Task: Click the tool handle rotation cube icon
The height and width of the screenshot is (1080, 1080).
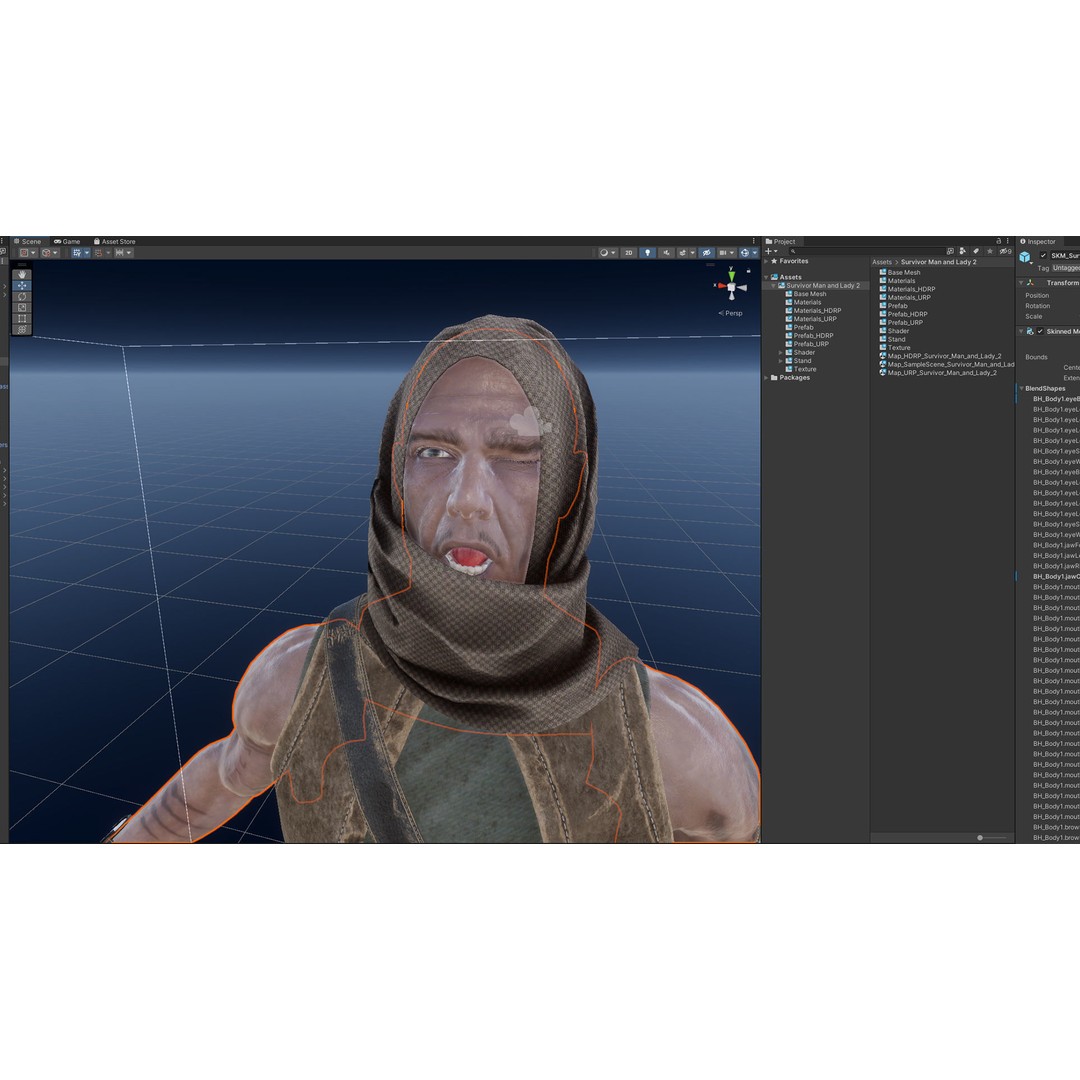Action: point(46,253)
